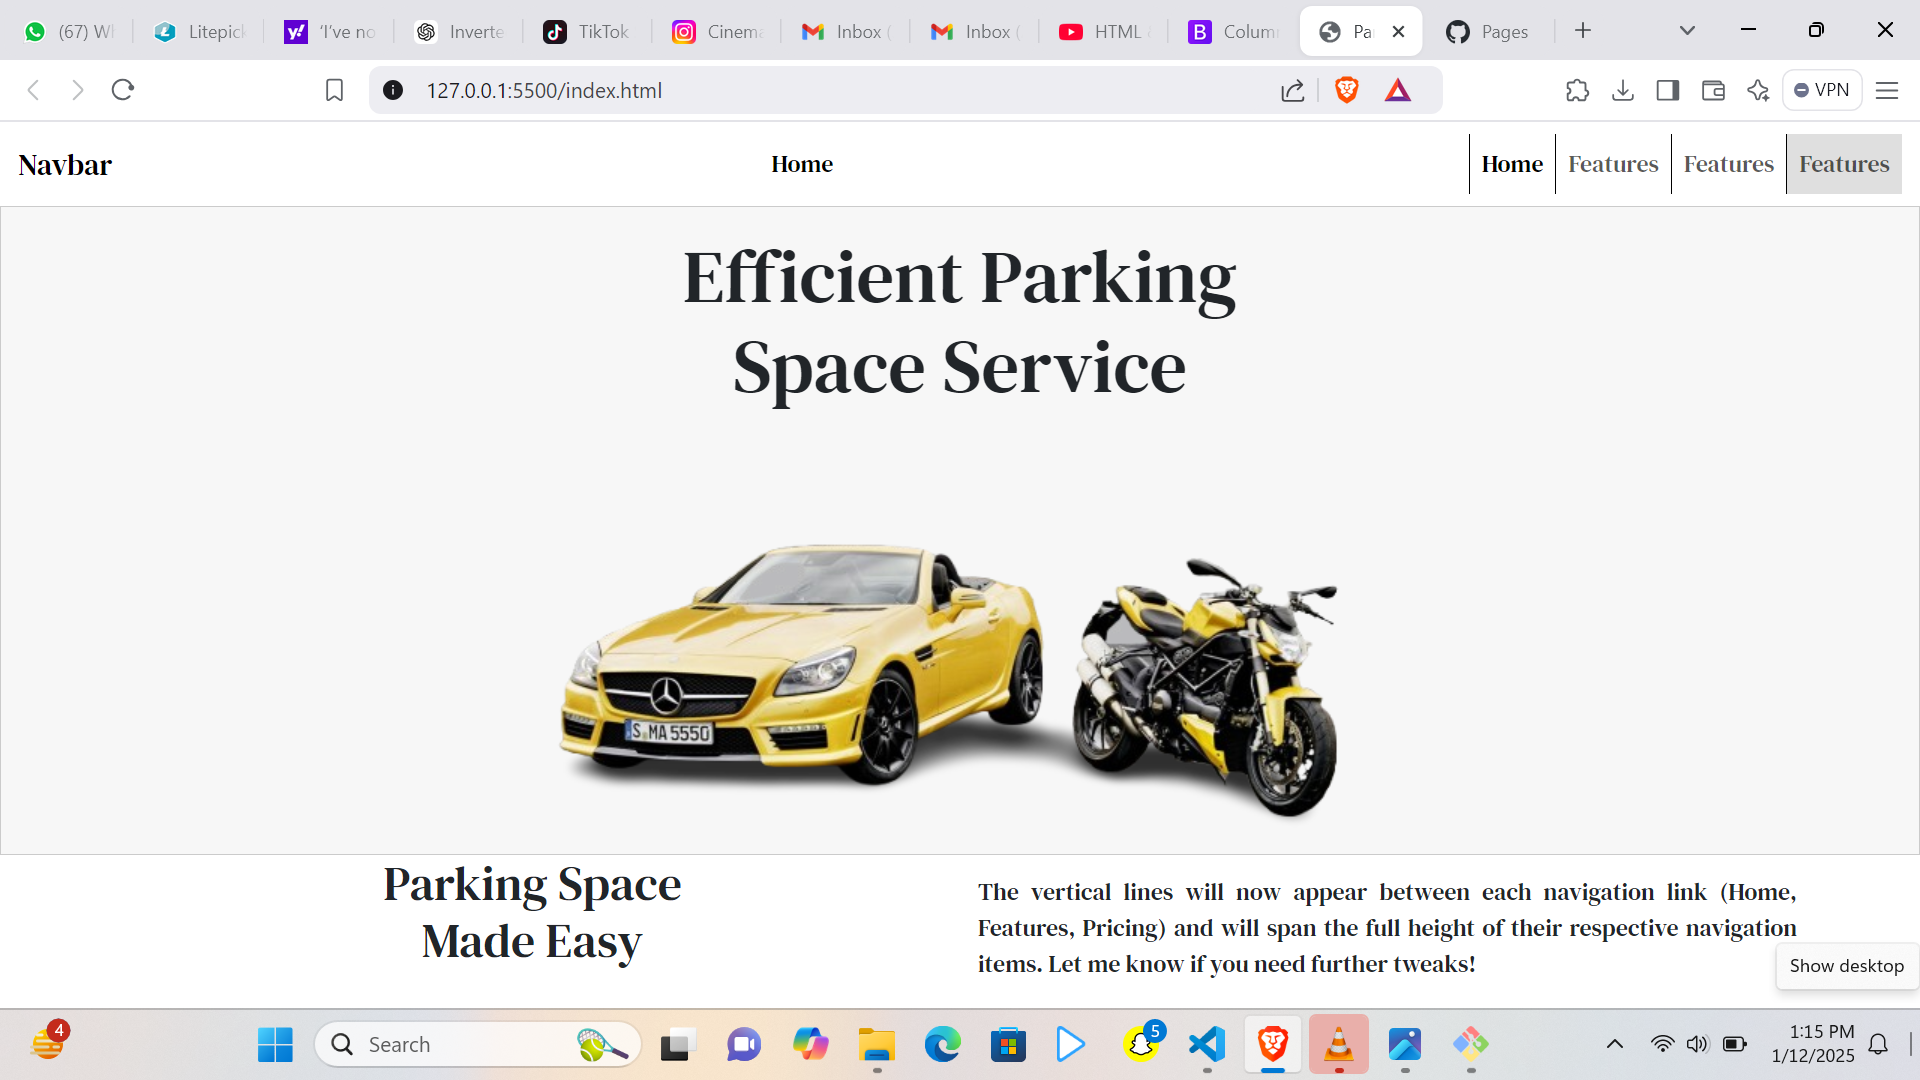The height and width of the screenshot is (1080, 1920).
Task: Switch to the second Gmail Inbox tab
Action: point(975,31)
